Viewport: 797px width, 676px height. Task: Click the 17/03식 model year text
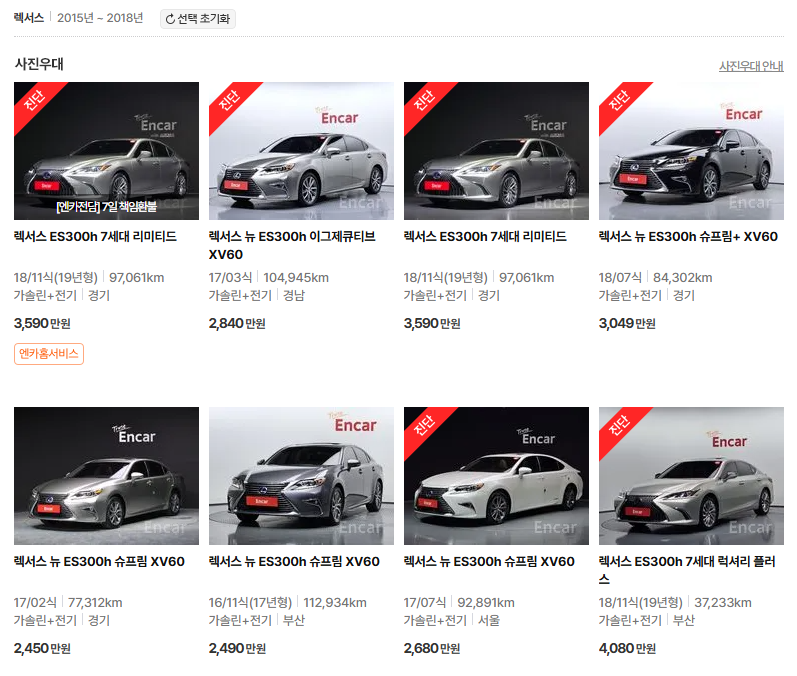(x=230, y=278)
